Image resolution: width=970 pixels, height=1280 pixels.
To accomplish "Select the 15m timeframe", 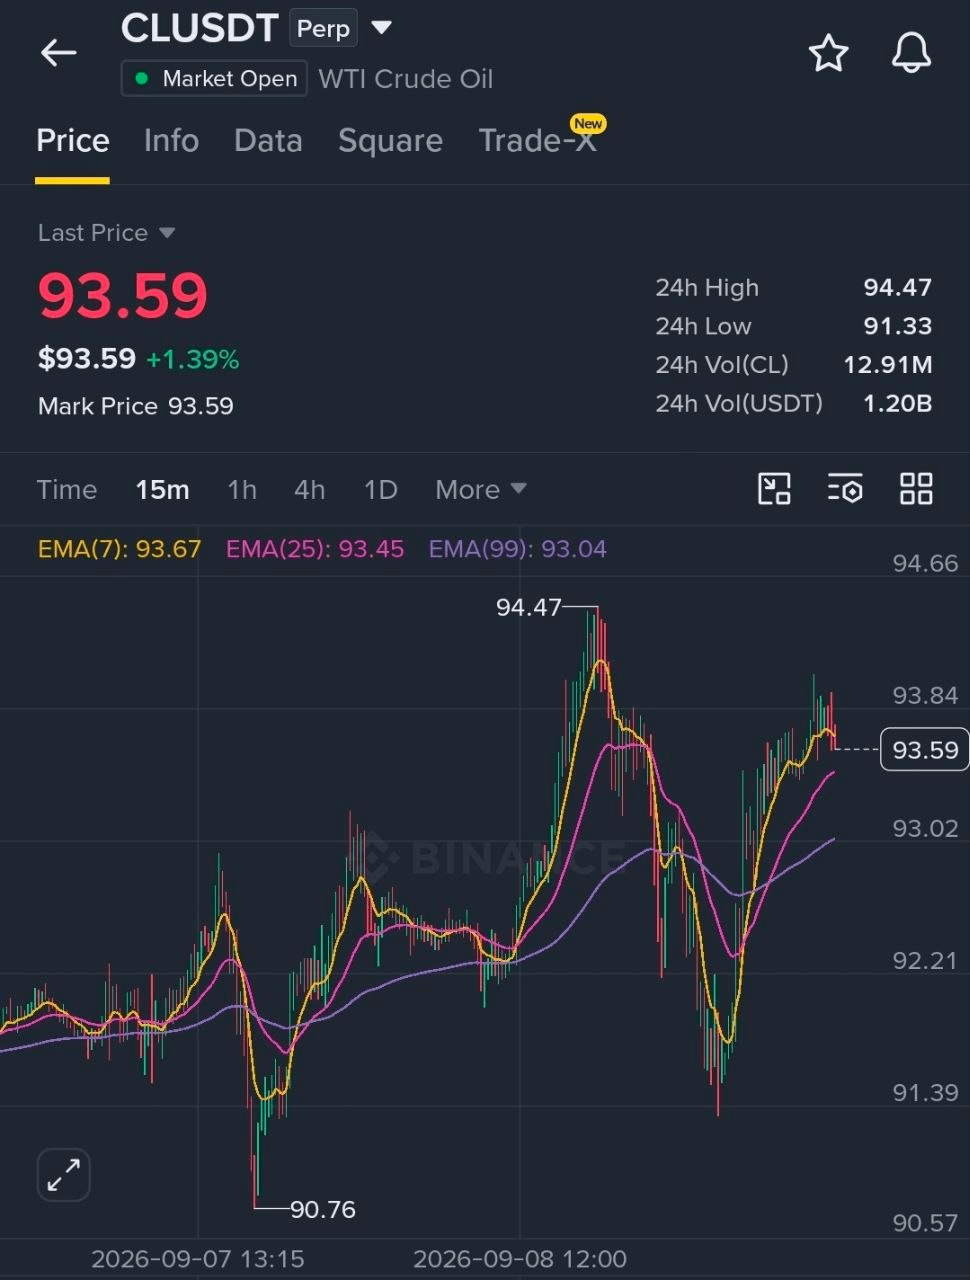I will (x=162, y=489).
